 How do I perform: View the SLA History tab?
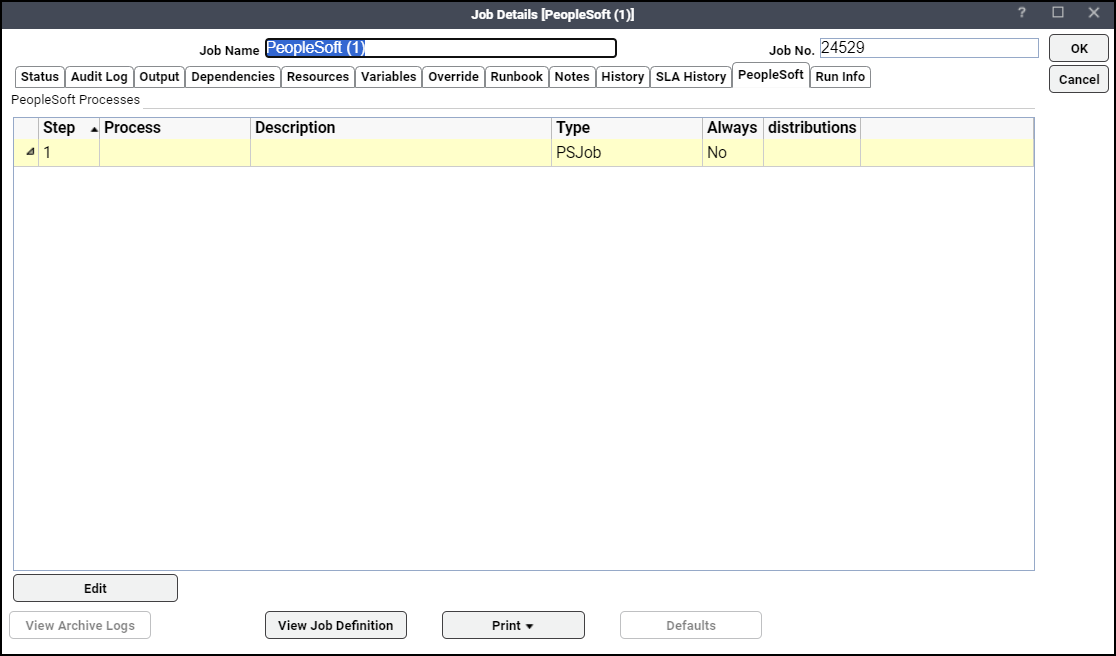(691, 77)
